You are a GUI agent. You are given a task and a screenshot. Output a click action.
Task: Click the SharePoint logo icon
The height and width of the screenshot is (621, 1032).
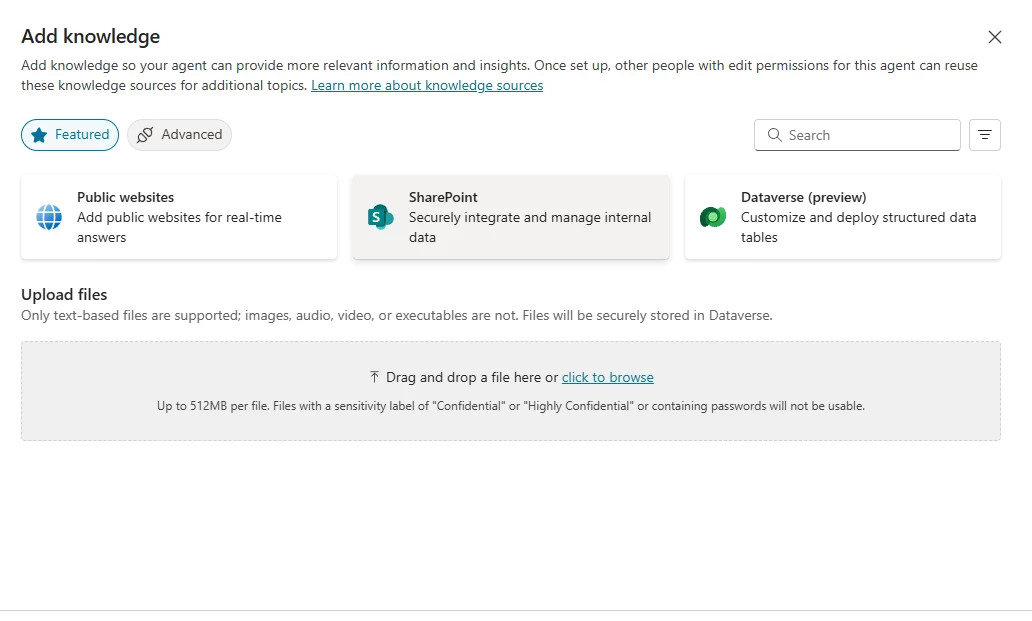[x=380, y=217]
